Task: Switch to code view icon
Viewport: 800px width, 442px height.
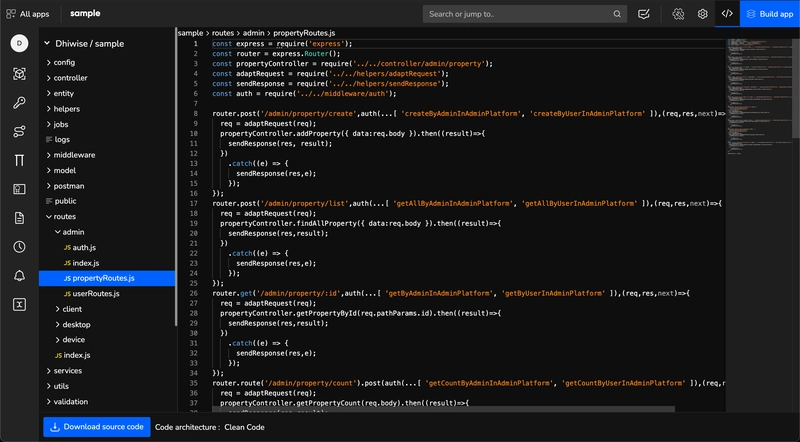Action: (727, 14)
